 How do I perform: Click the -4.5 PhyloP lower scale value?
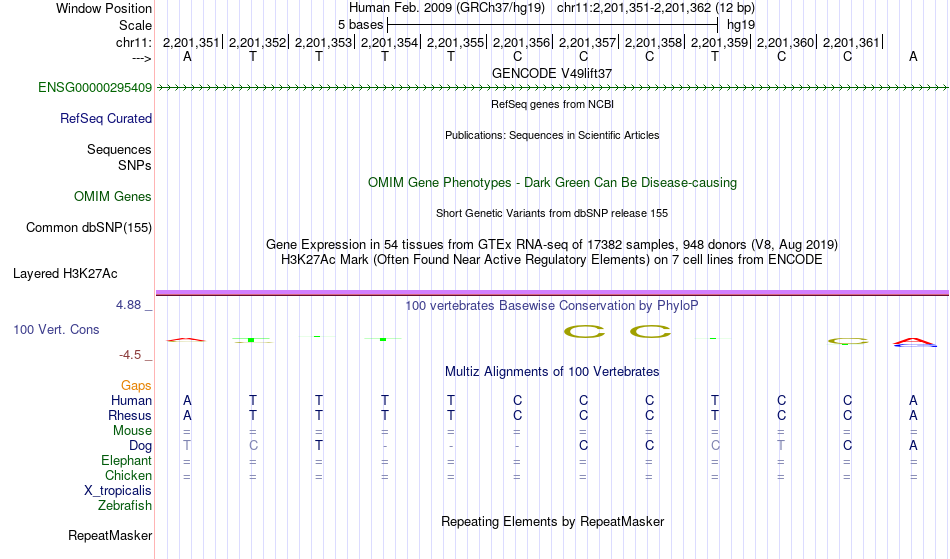click(130, 355)
